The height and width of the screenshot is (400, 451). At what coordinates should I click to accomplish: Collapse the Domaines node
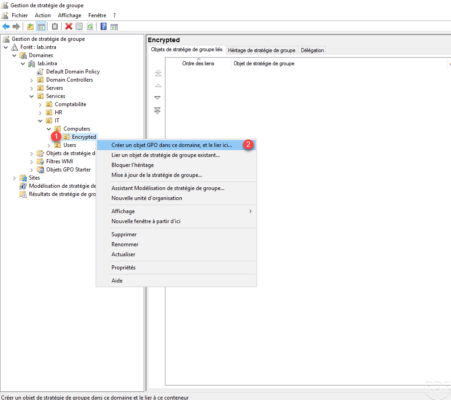(14, 55)
